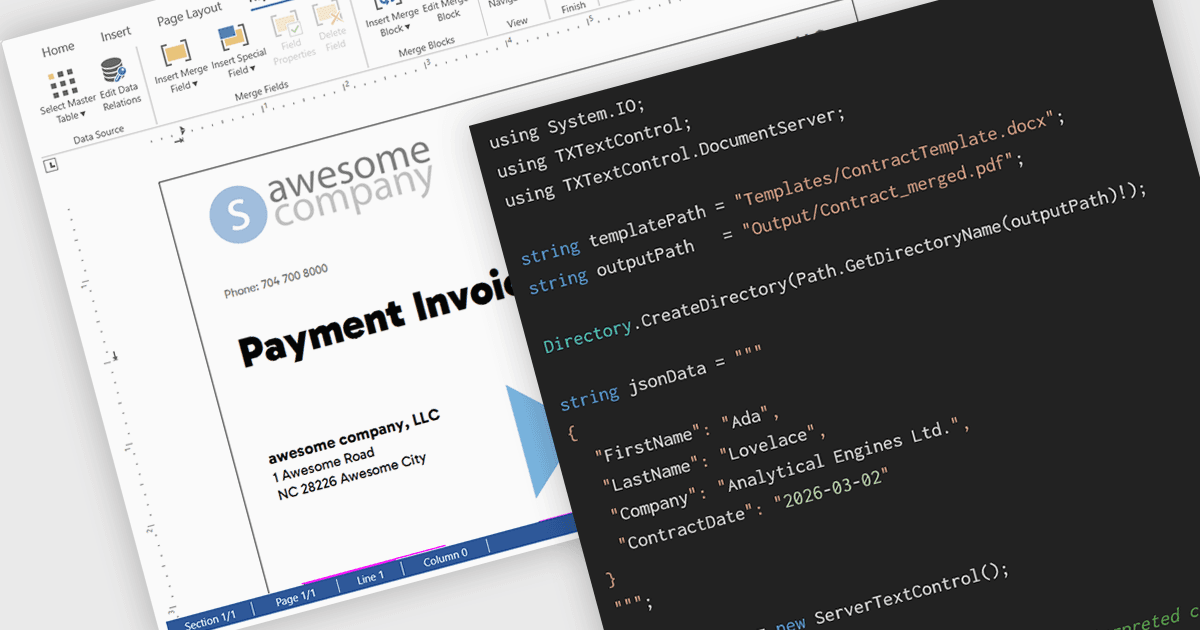This screenshot has height=630, width=1200.
Task: Switch to the Page Layout ribbon tab
Action: coord(189,15)
